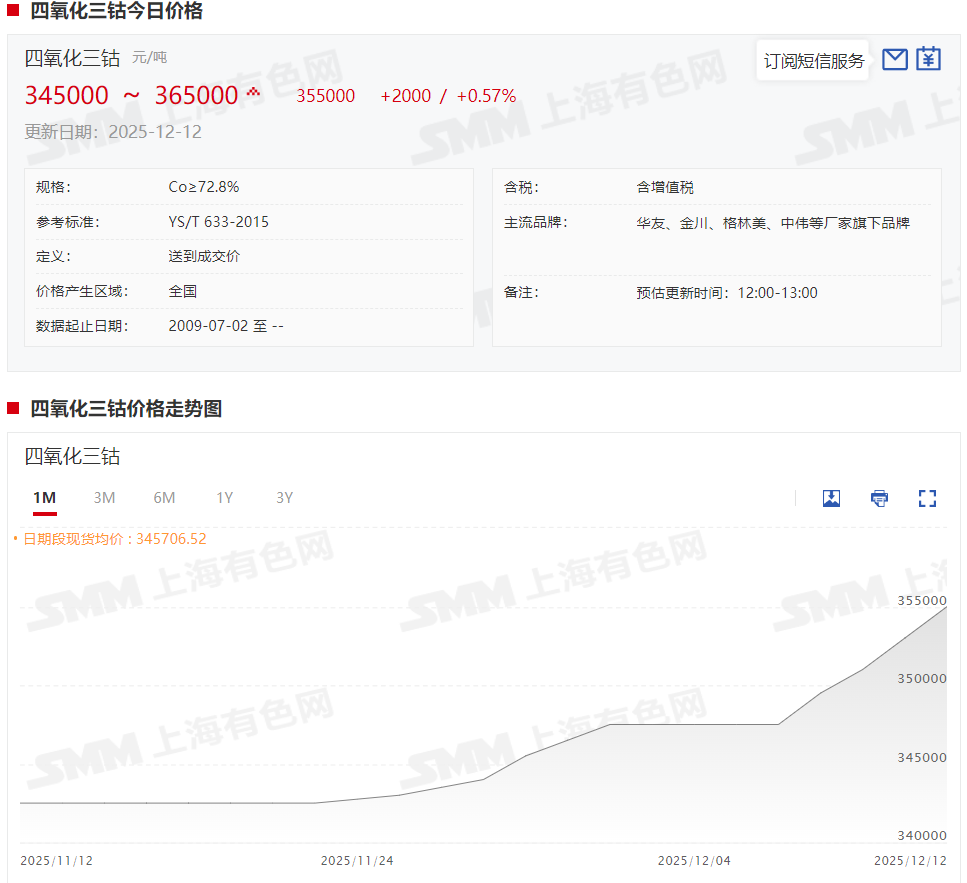Click the red upward trend icon beside price
The height and width of the screenshot is (883, 967).
(253, 92)
